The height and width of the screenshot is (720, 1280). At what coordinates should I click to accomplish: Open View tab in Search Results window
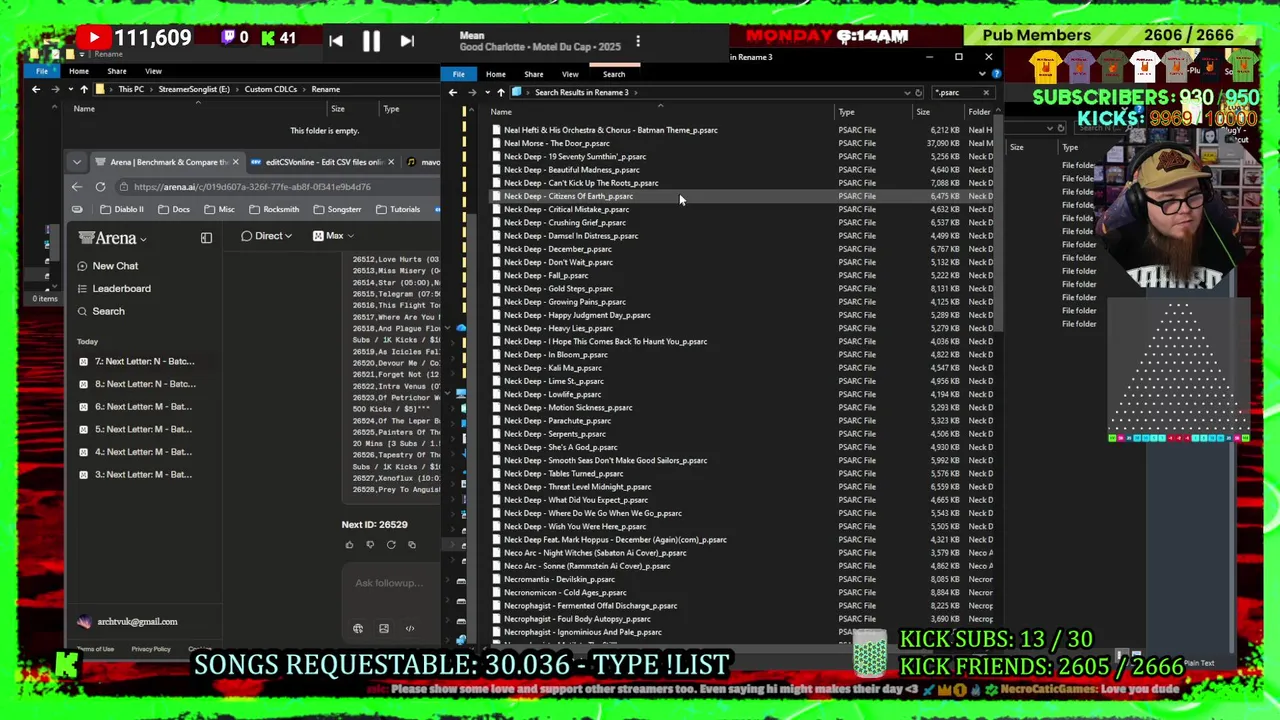coord(570,74)
